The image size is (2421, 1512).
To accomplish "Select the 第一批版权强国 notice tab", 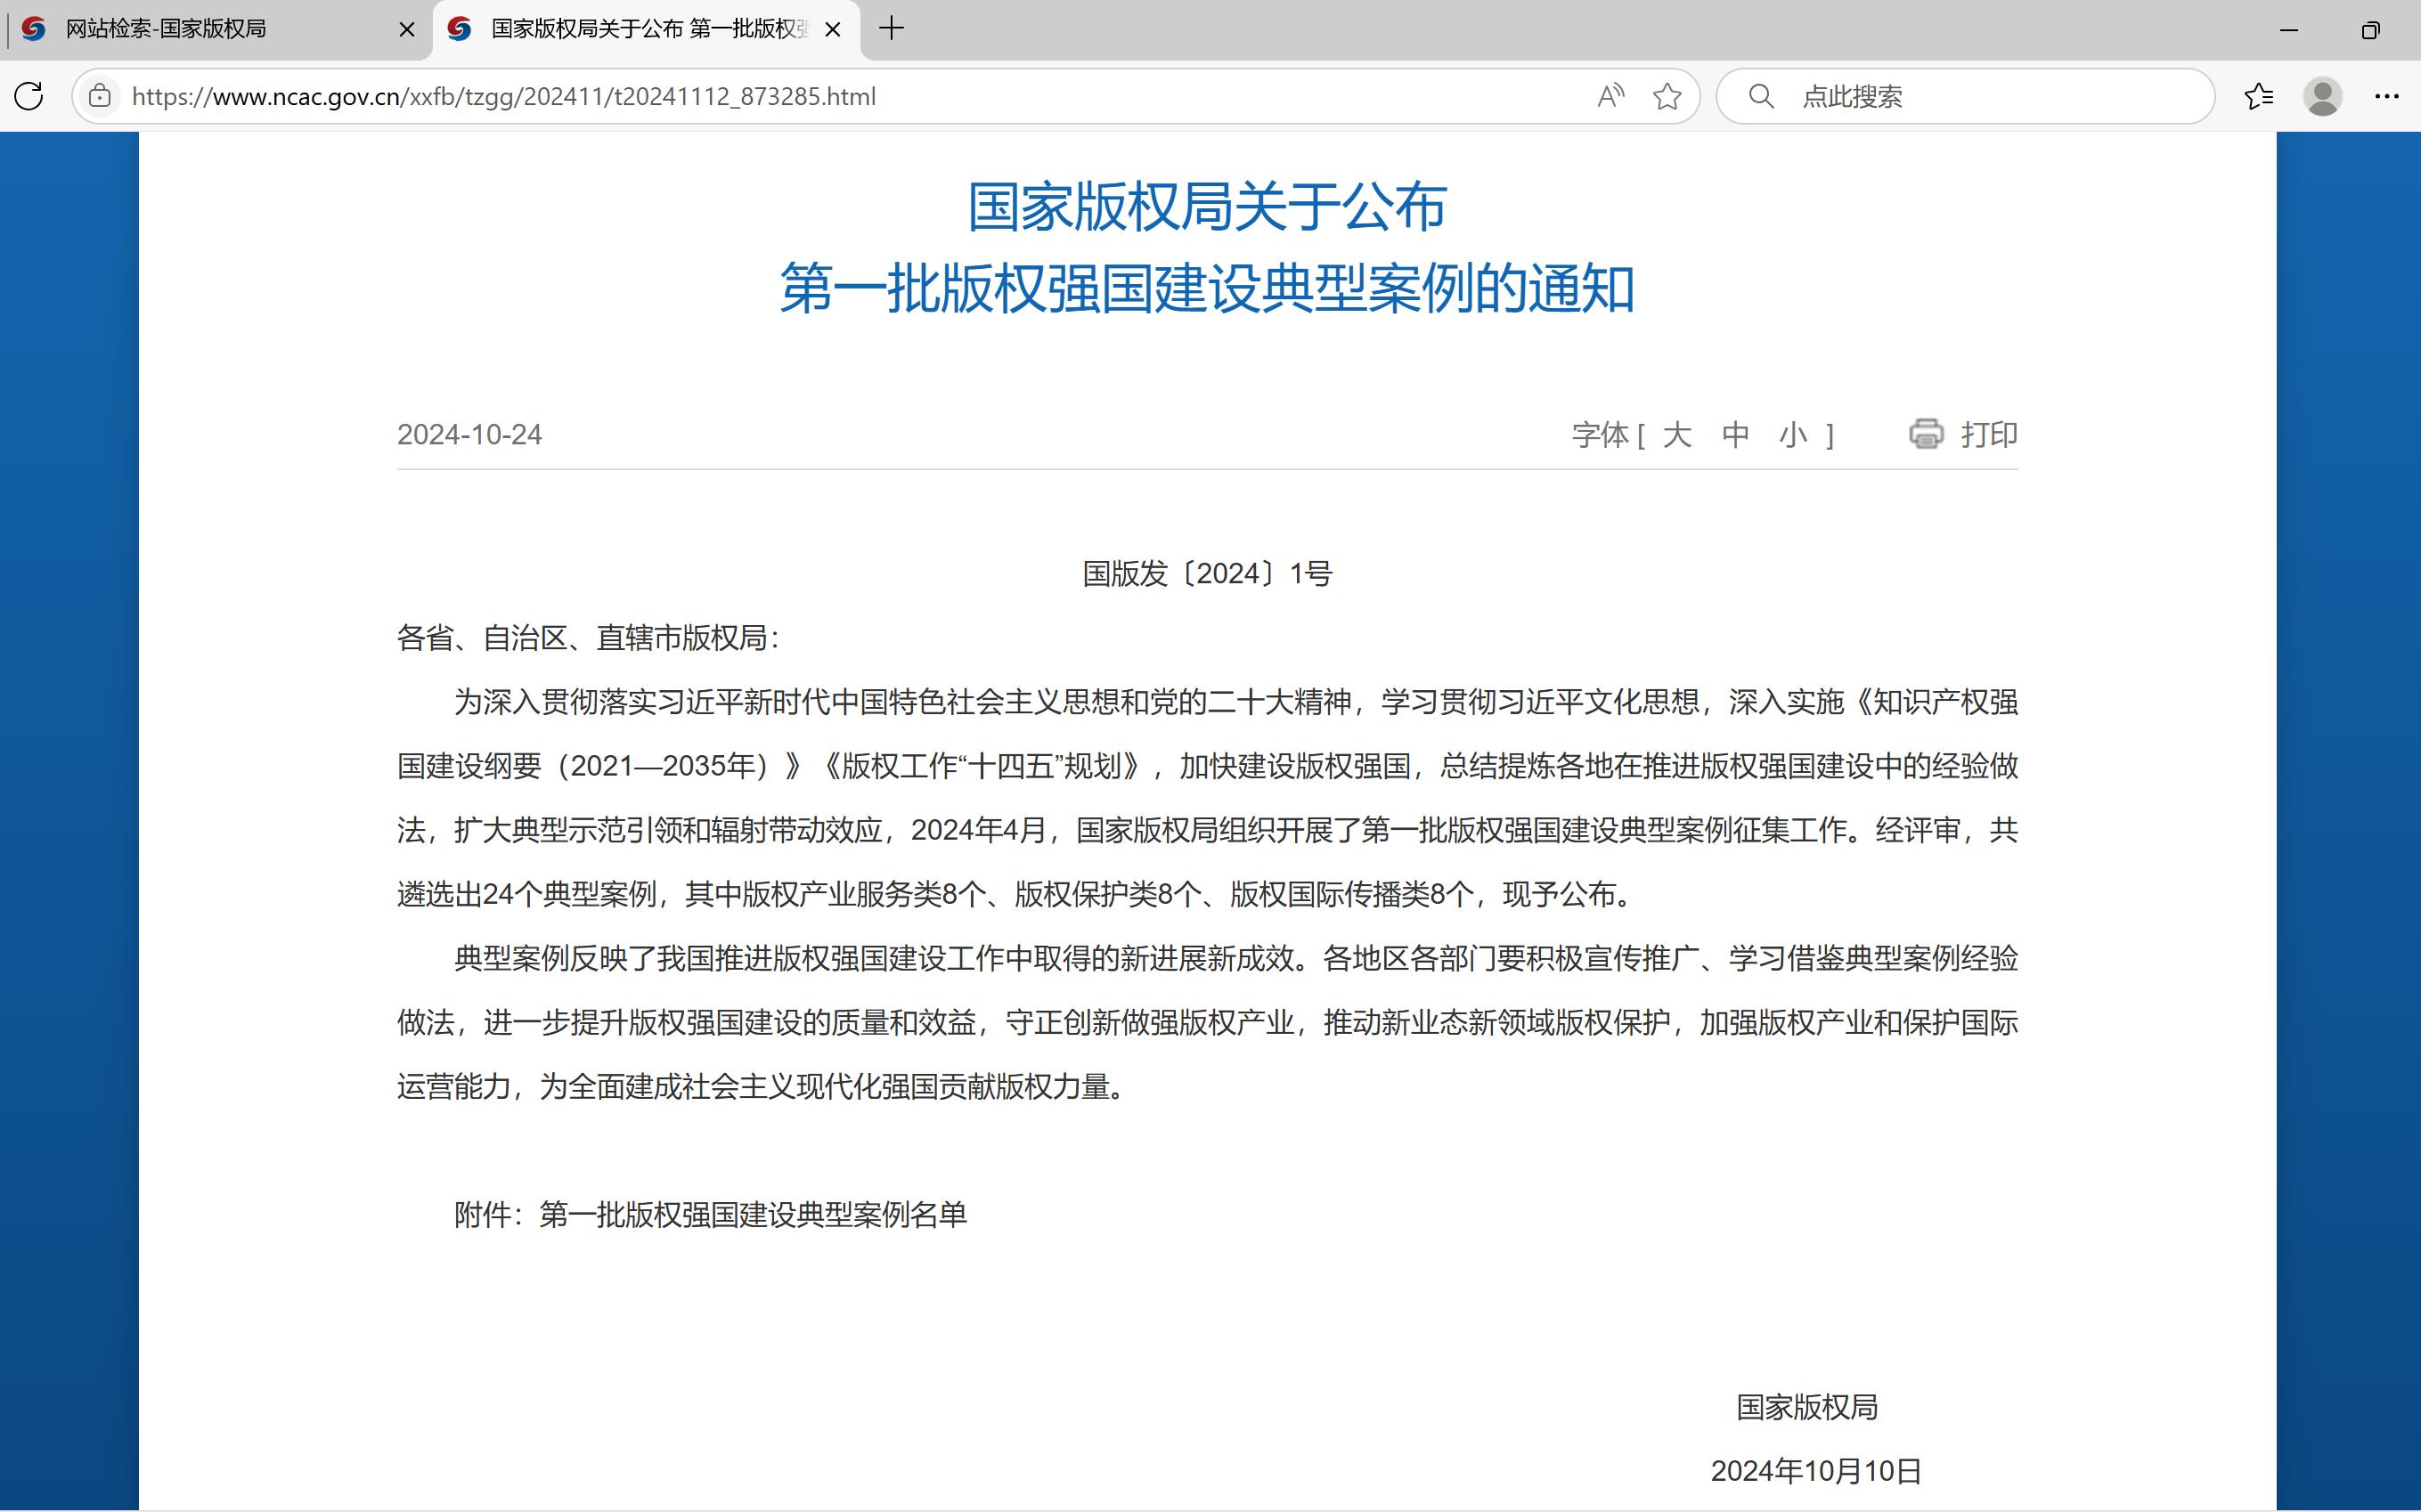I will tap(640, 29).
